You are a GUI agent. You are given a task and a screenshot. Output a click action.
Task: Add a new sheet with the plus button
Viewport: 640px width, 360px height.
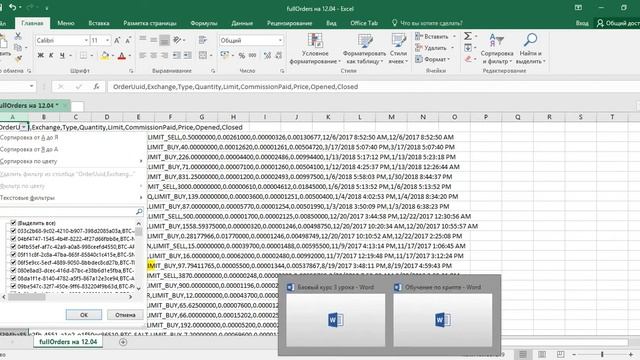tap(123, 342)
